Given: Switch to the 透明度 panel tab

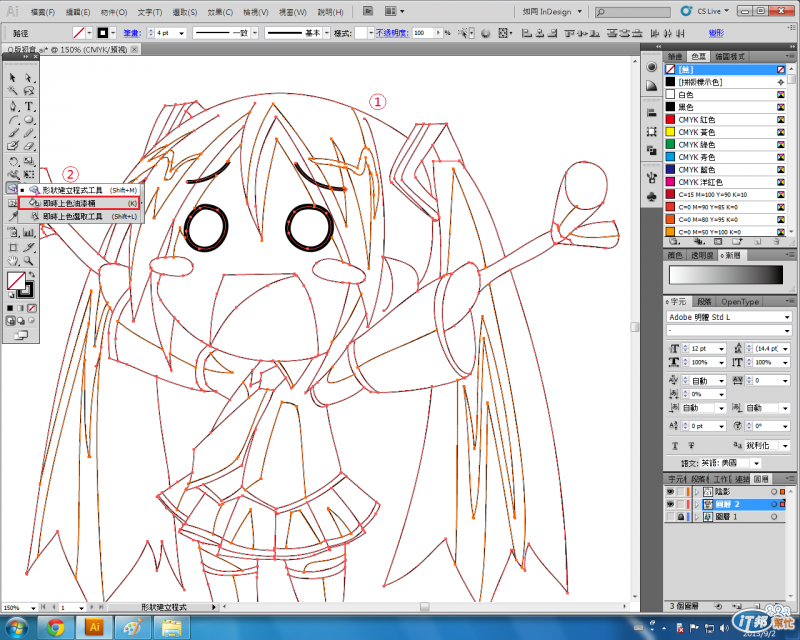Looking at the screenshot, I should coord(702,255).
